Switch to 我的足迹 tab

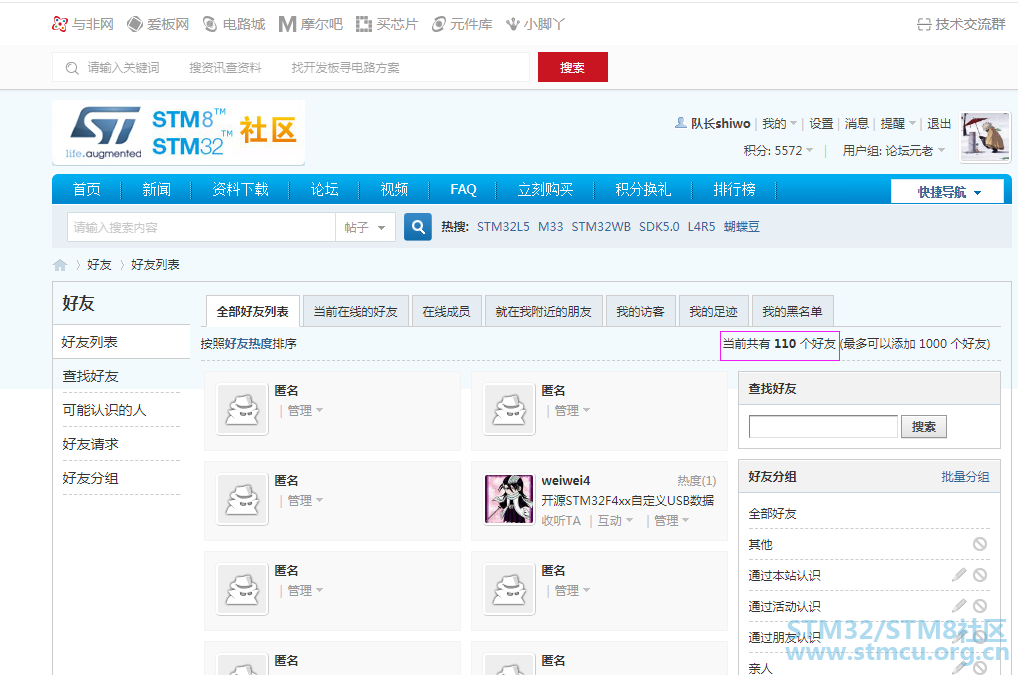pyautogui.click(x=713, y=312)
